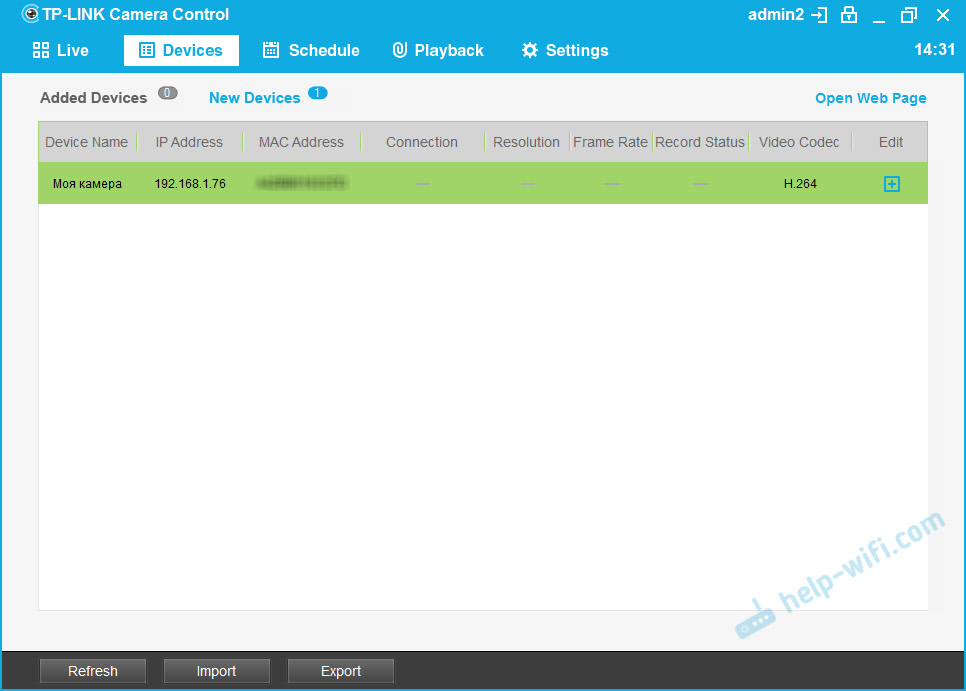Viewport: 966px width, 691px height.
Task: Click the Video Codec column header
Action: tap(799, 142)
